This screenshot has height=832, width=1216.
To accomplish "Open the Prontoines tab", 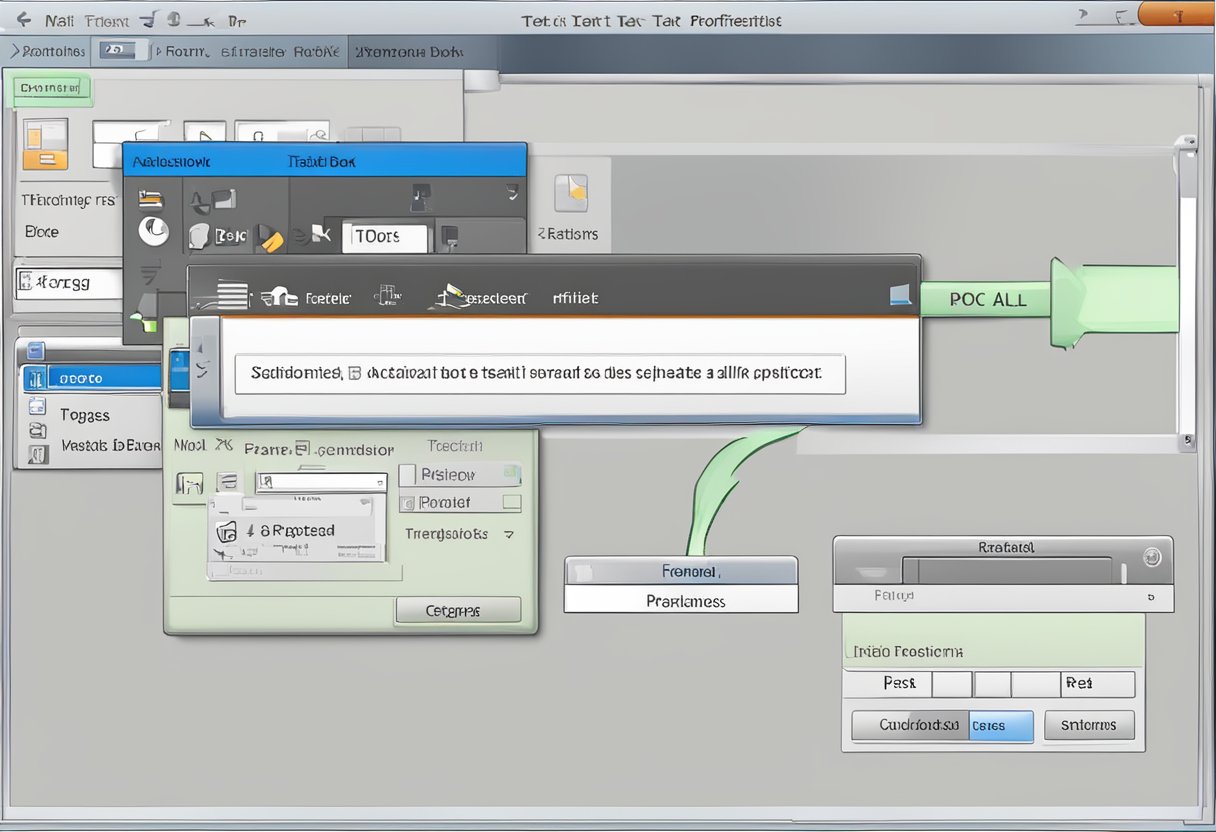I will coord(46,51).
